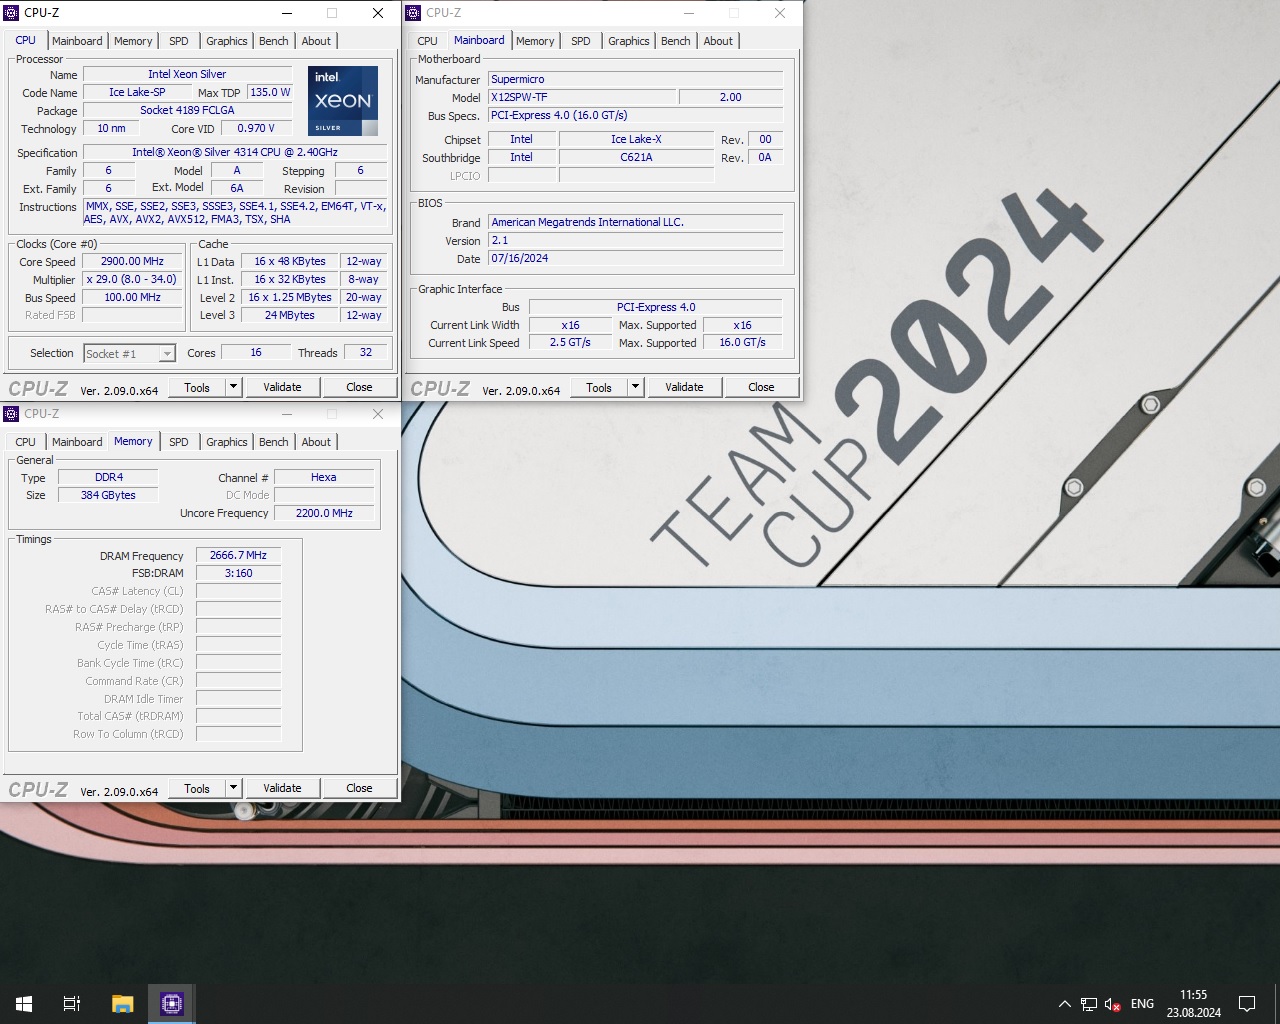
Task: Click Tools button in Memory window
Action: coord(197,788)
